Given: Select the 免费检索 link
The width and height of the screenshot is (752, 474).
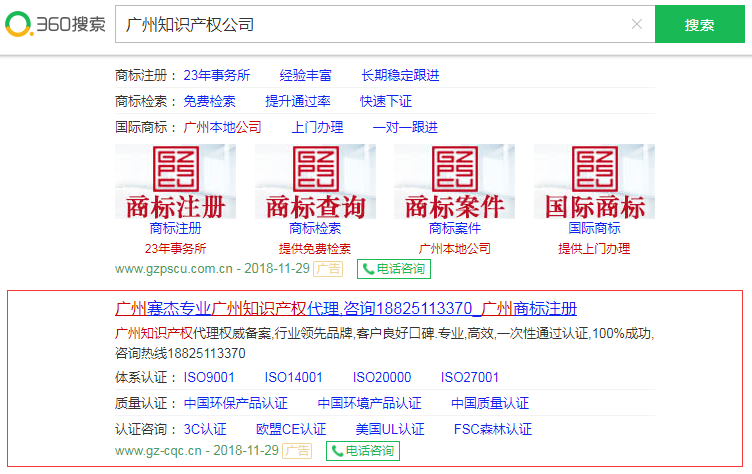Looking at the screenshot, I should (210, 101).
